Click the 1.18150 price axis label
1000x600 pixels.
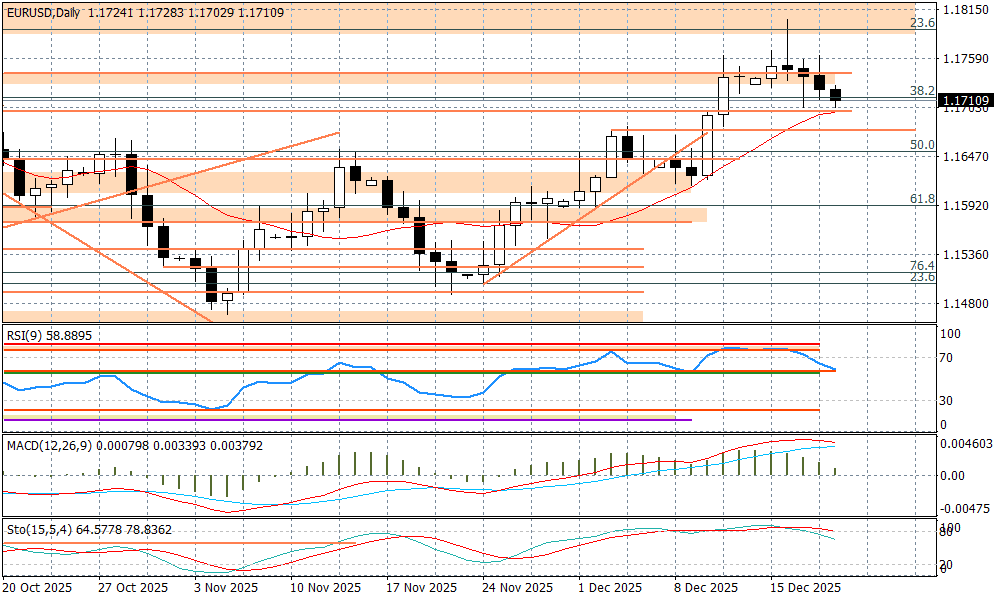tap(965, 10)
